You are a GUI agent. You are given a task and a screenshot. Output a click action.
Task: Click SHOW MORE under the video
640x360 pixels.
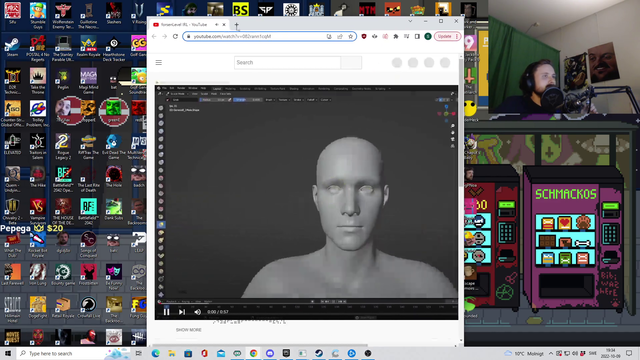(x=189, y=330)
